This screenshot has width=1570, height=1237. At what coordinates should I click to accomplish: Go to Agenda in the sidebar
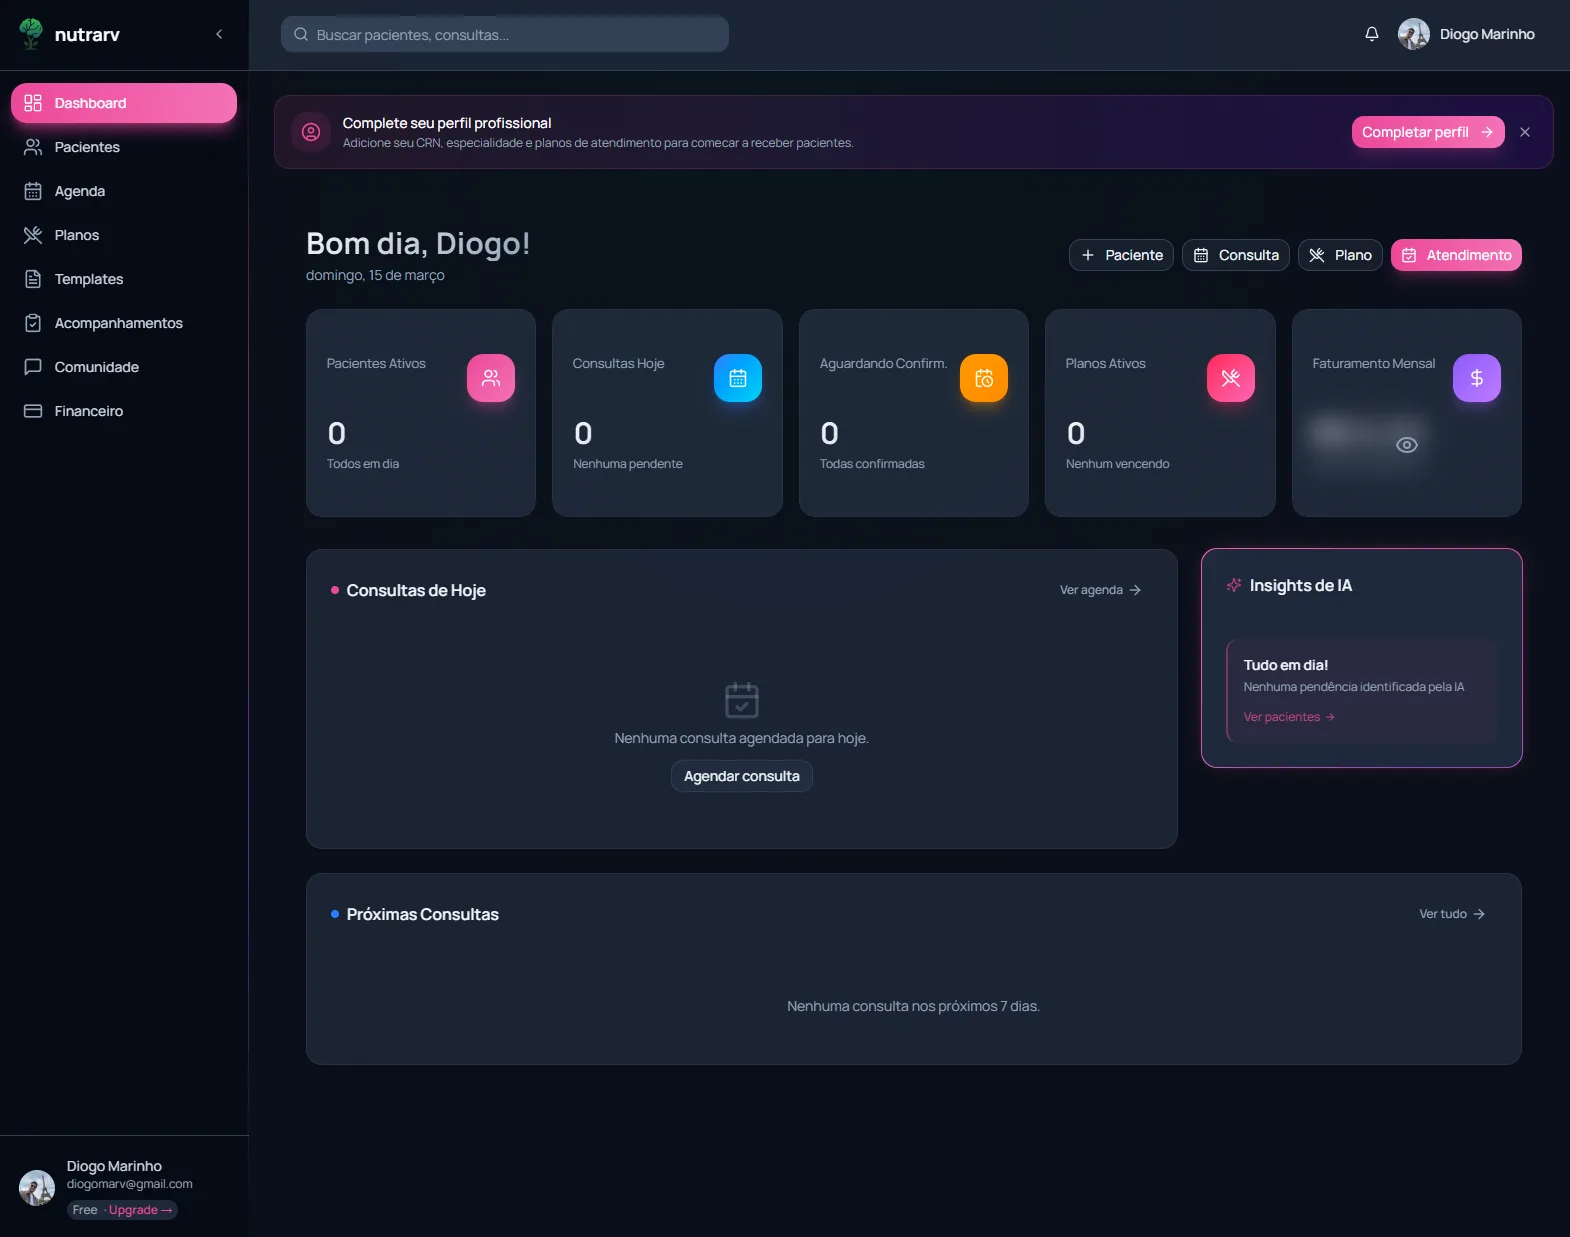click(80, 191)
